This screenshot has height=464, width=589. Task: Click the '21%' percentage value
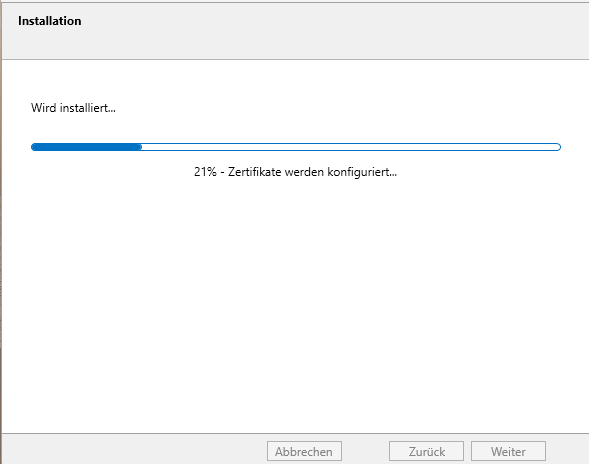205,172
